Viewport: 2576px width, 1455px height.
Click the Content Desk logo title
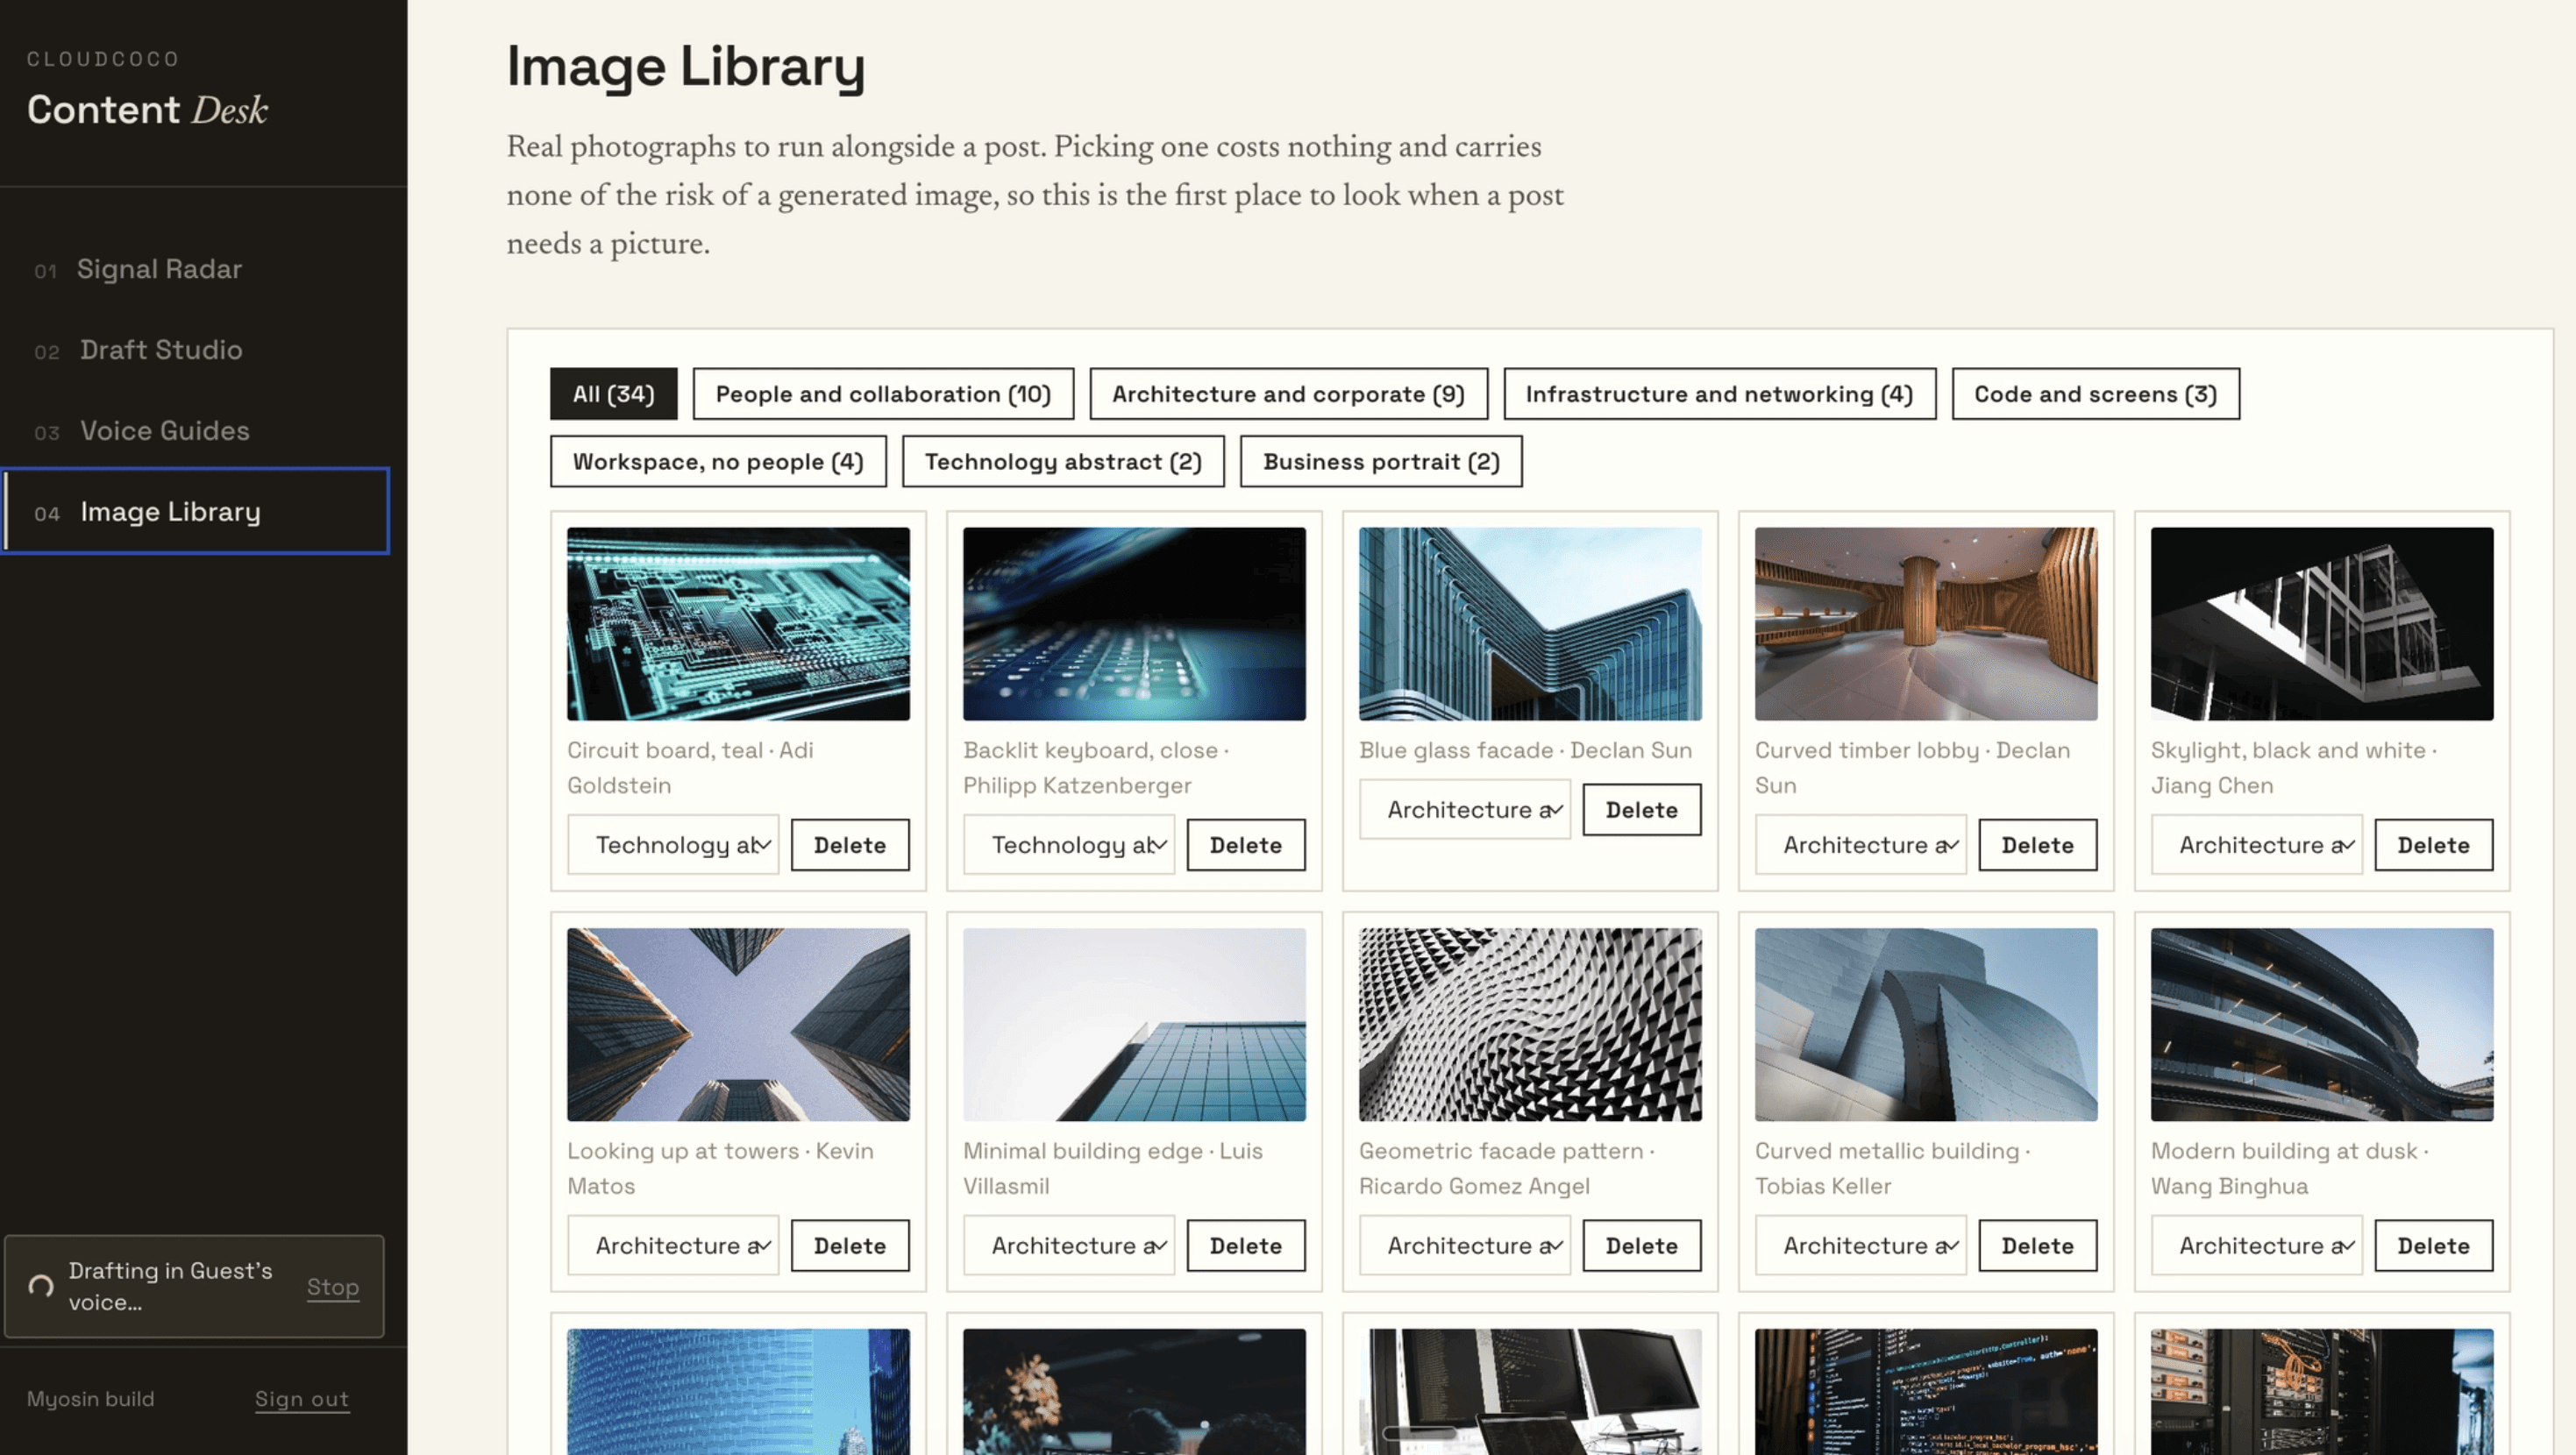click(x=147, y=110)
